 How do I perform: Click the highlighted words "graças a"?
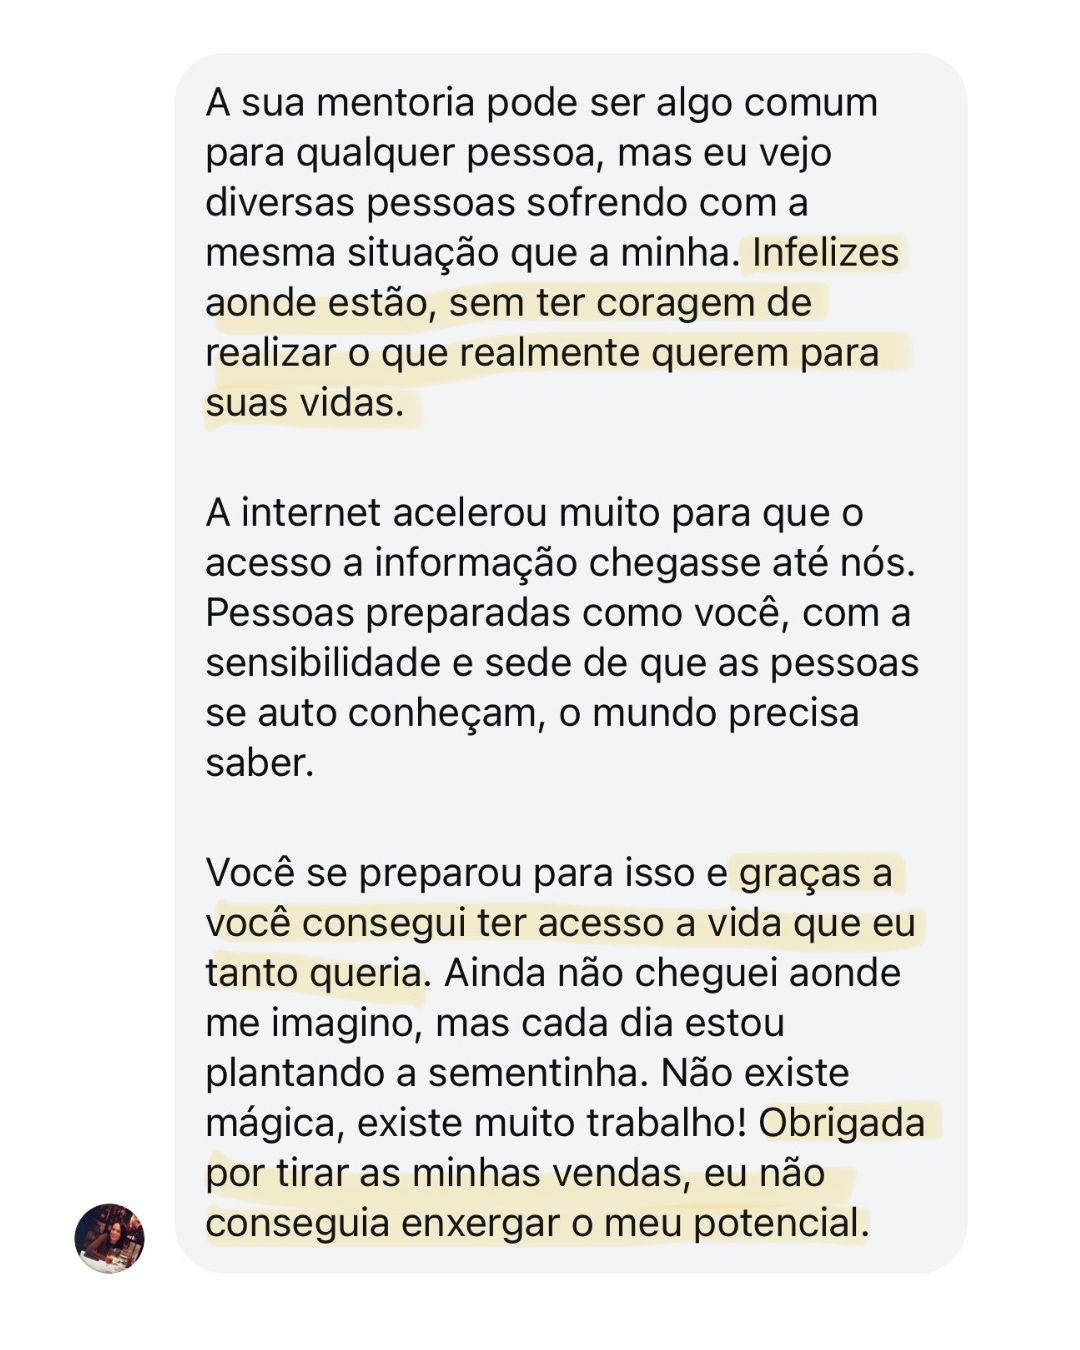tap(815, 873)
